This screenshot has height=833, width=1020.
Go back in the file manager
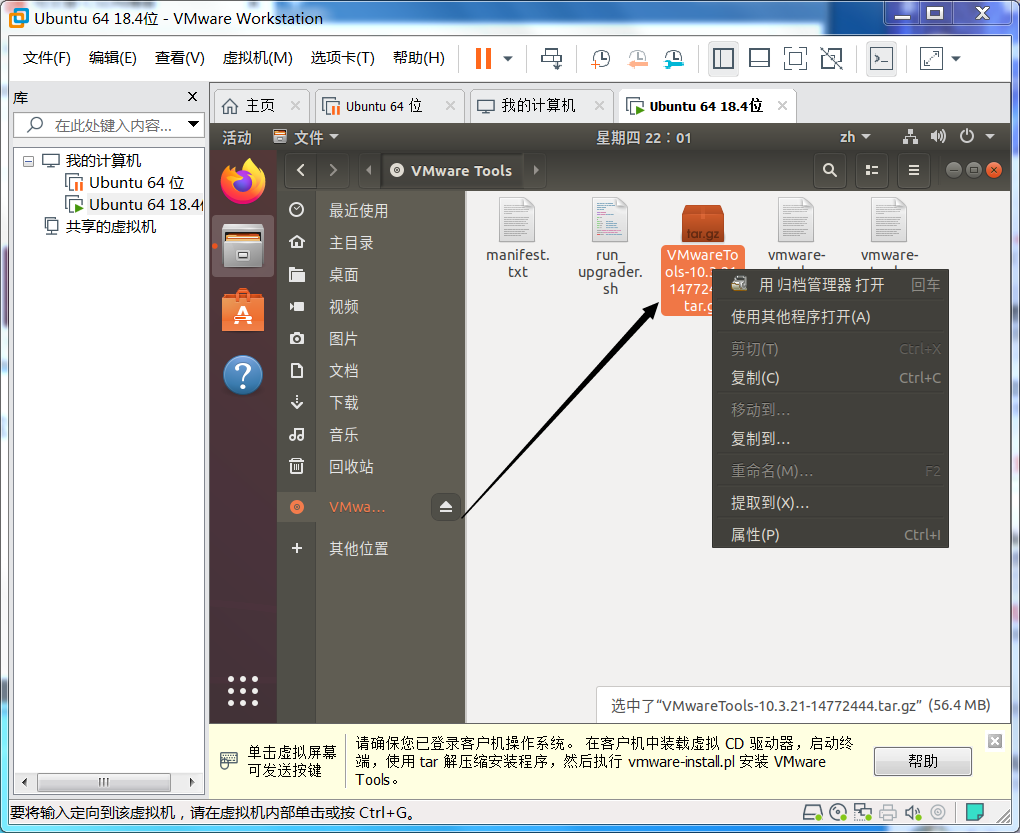[301, 170]
